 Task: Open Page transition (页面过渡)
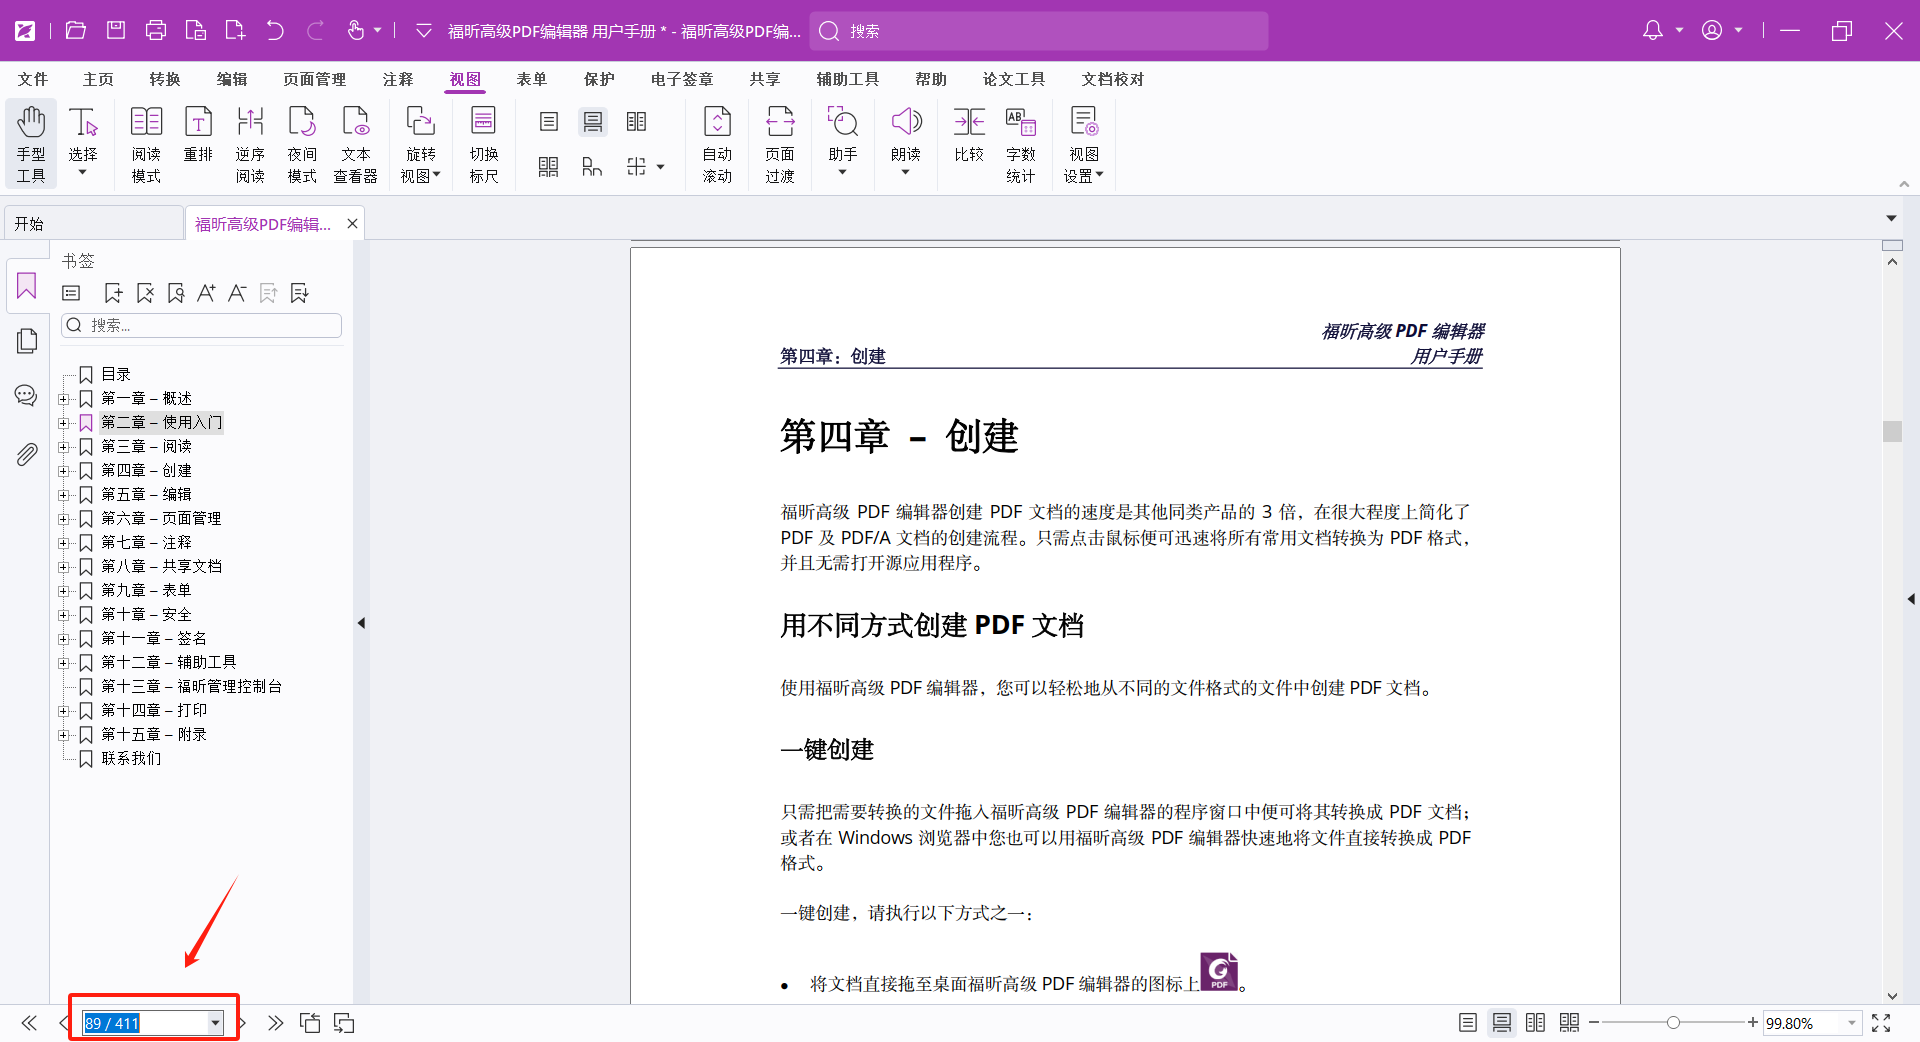point(780,144)
